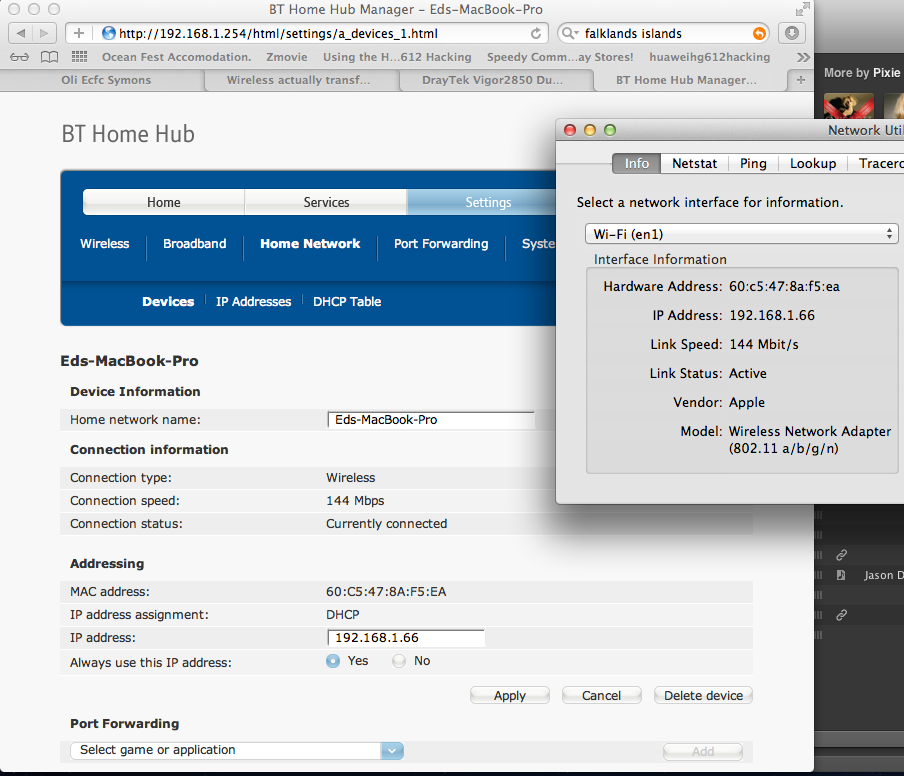This screenshot has width=904, height=776.
Task: Click the Safari back arrow button
Action: click(x=21, y=33)
